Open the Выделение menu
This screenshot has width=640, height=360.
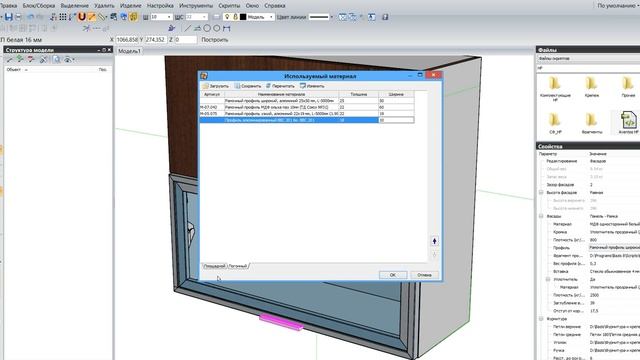(x=75, y=6)
